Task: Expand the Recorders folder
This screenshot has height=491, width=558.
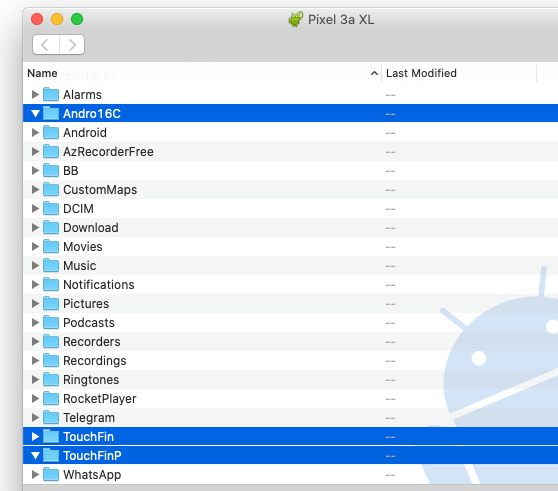Action: 35,342
